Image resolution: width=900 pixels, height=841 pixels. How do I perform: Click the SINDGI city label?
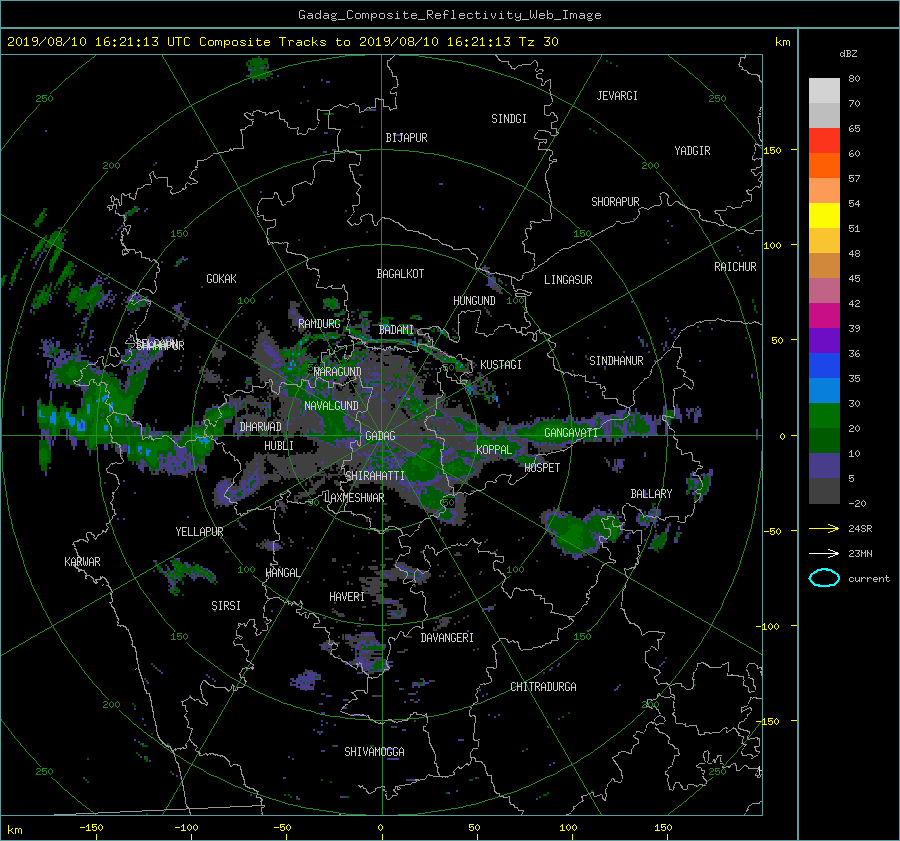pos(509,119)
